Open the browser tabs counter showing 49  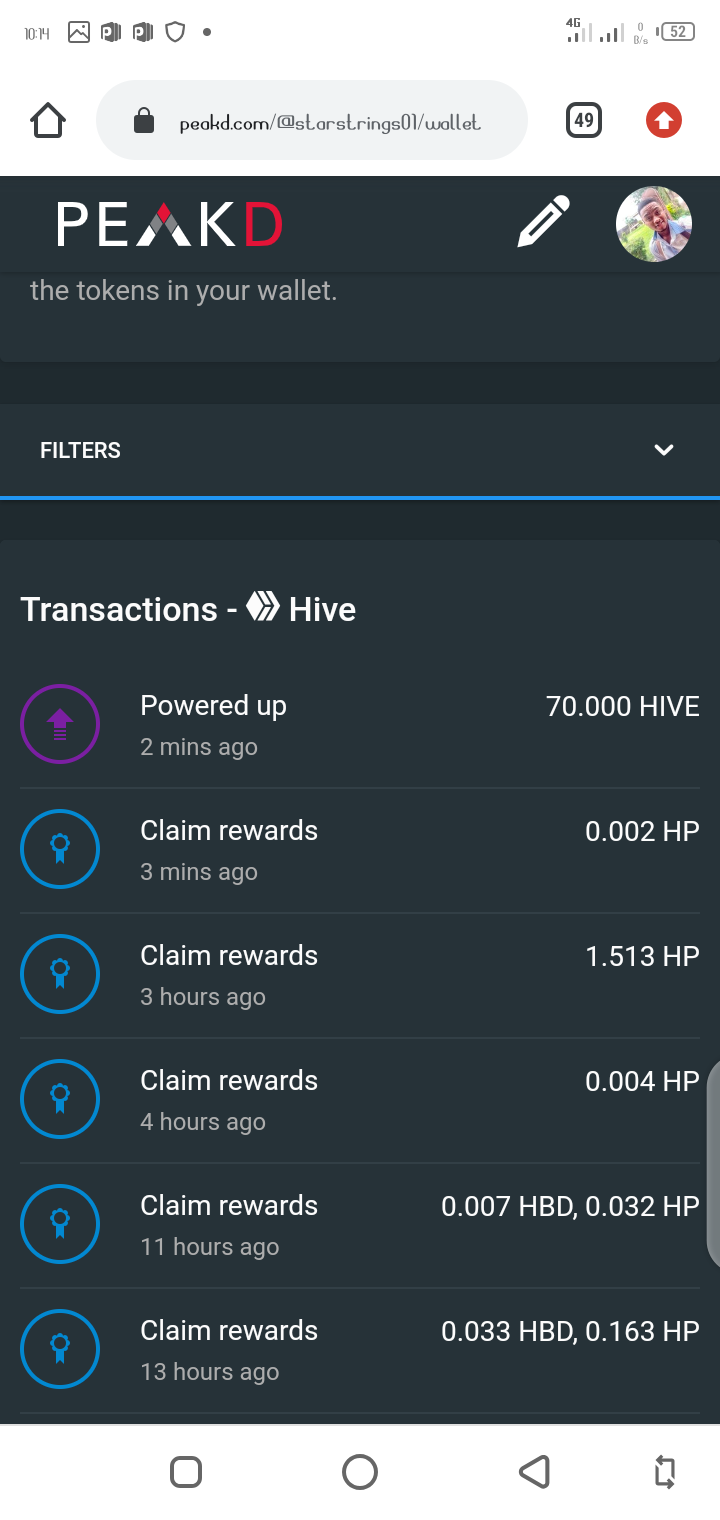click(x=584, y=121)
